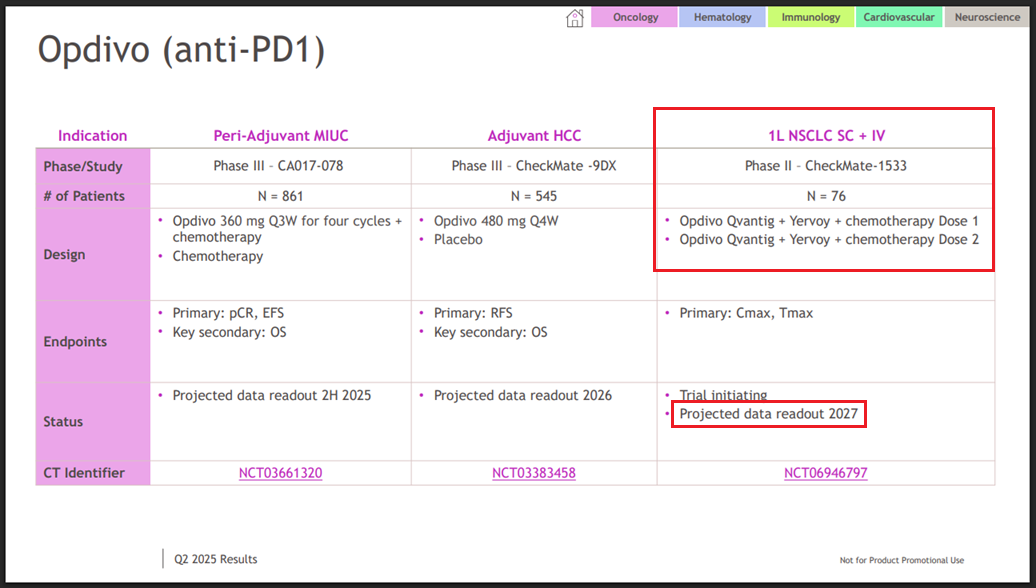Click the Q2 2025 Results footer text
The height and width of the screenshot is (588, 1036).
[215, 559]
